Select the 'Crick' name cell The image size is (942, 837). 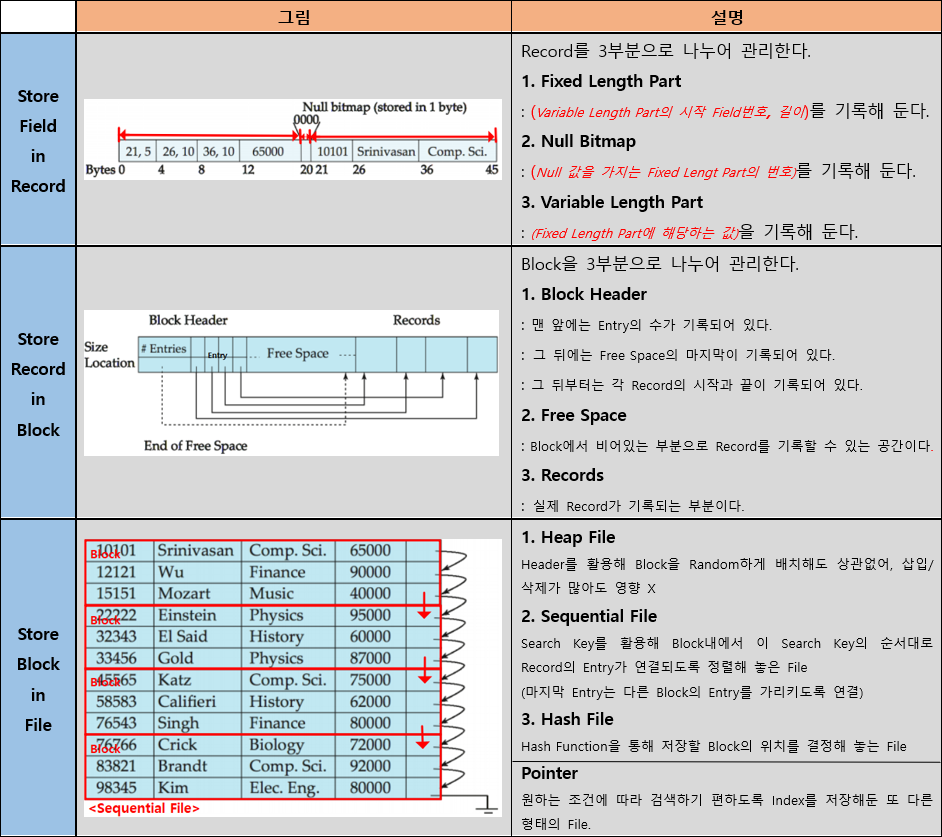click(198, 745)
